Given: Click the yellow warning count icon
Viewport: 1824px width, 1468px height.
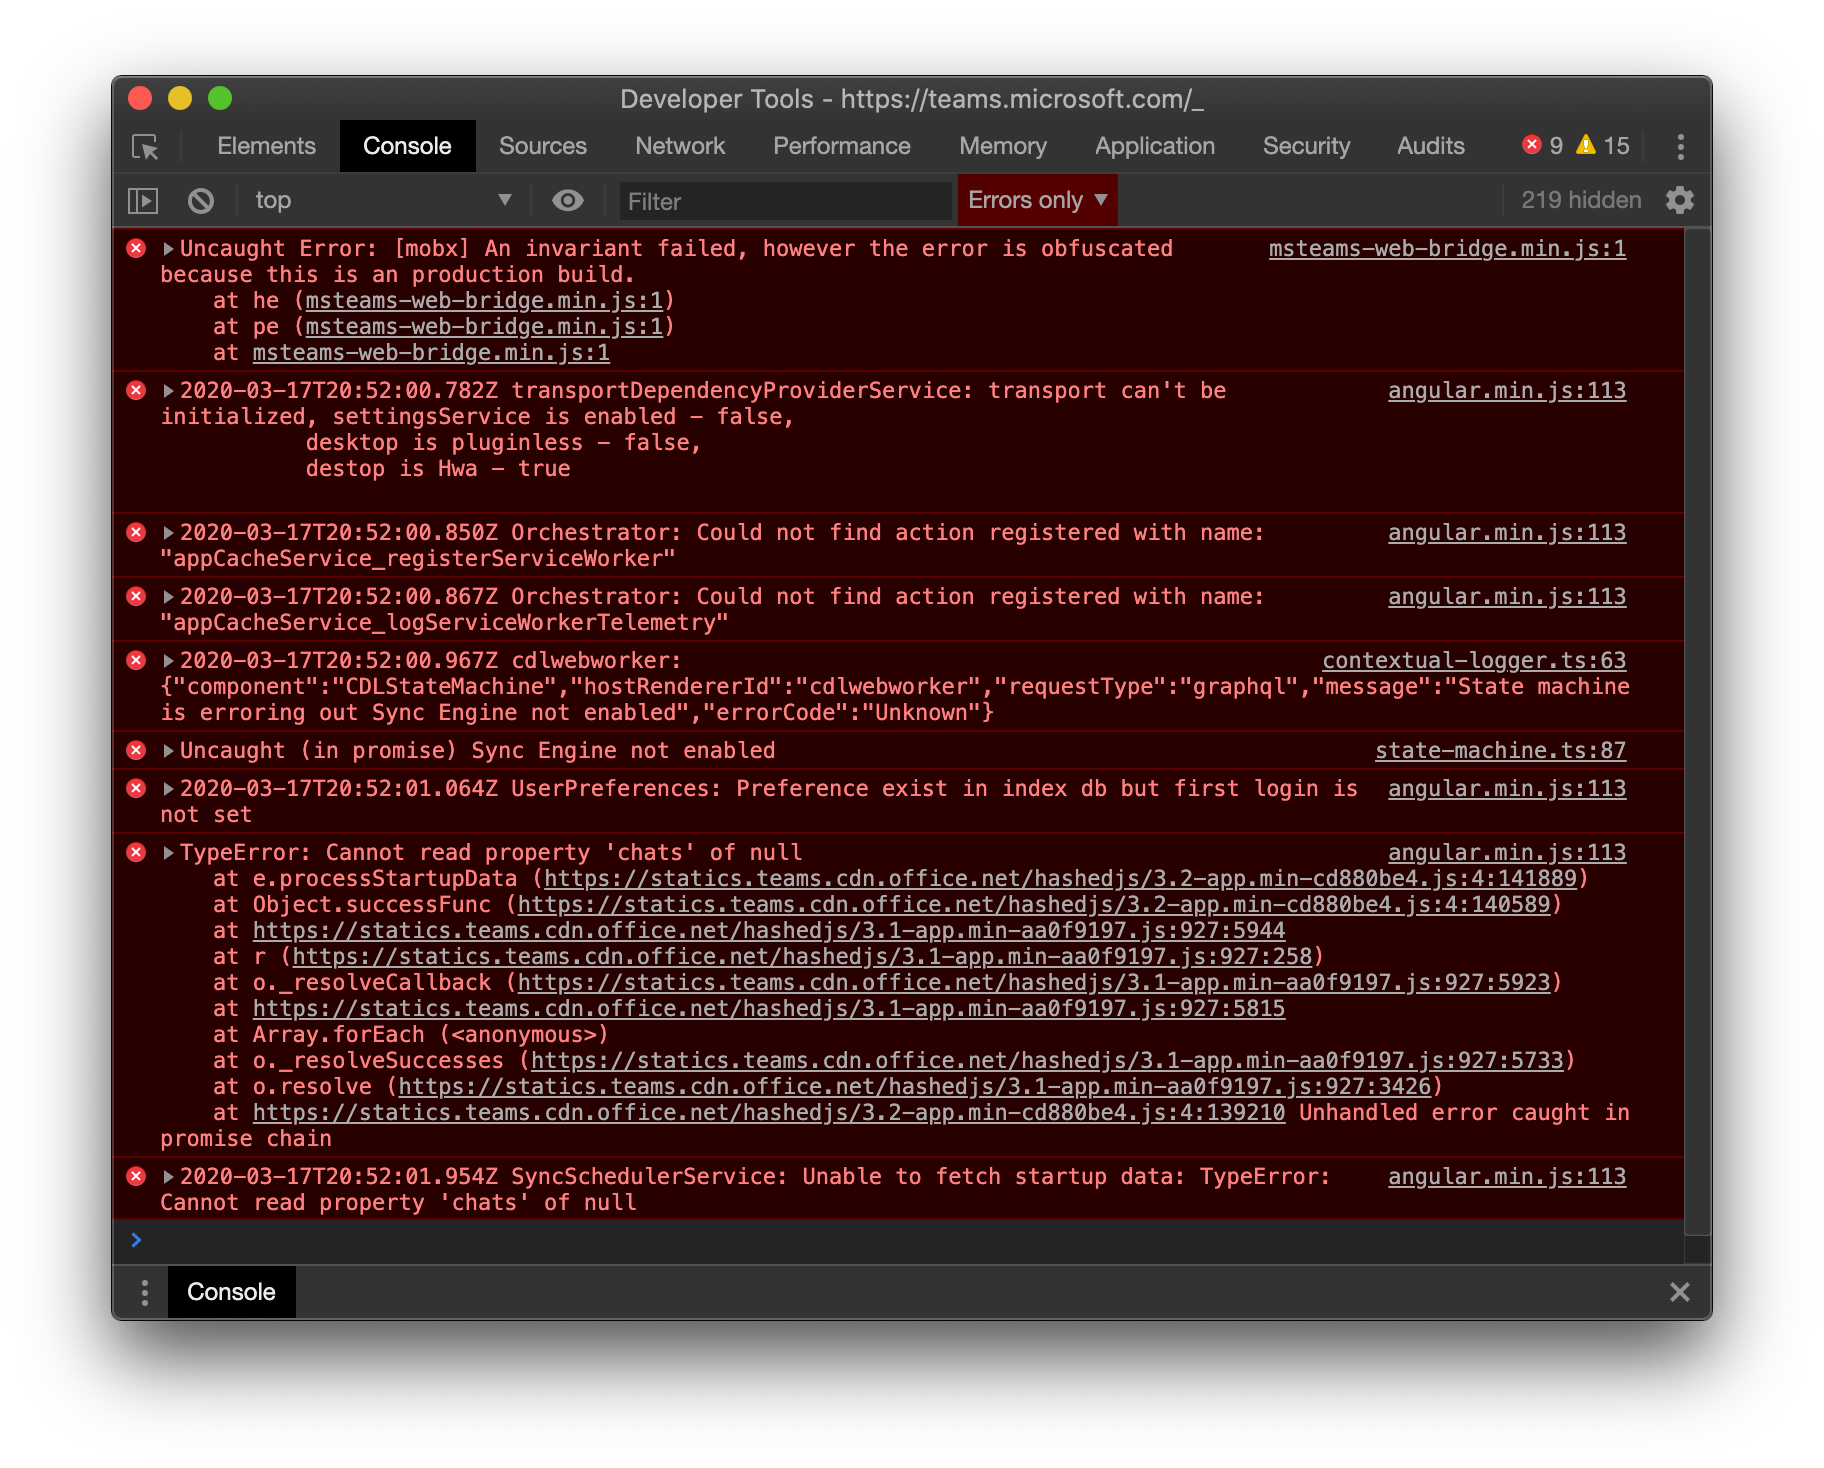Looking at the screenshot, I should 1586,146.
